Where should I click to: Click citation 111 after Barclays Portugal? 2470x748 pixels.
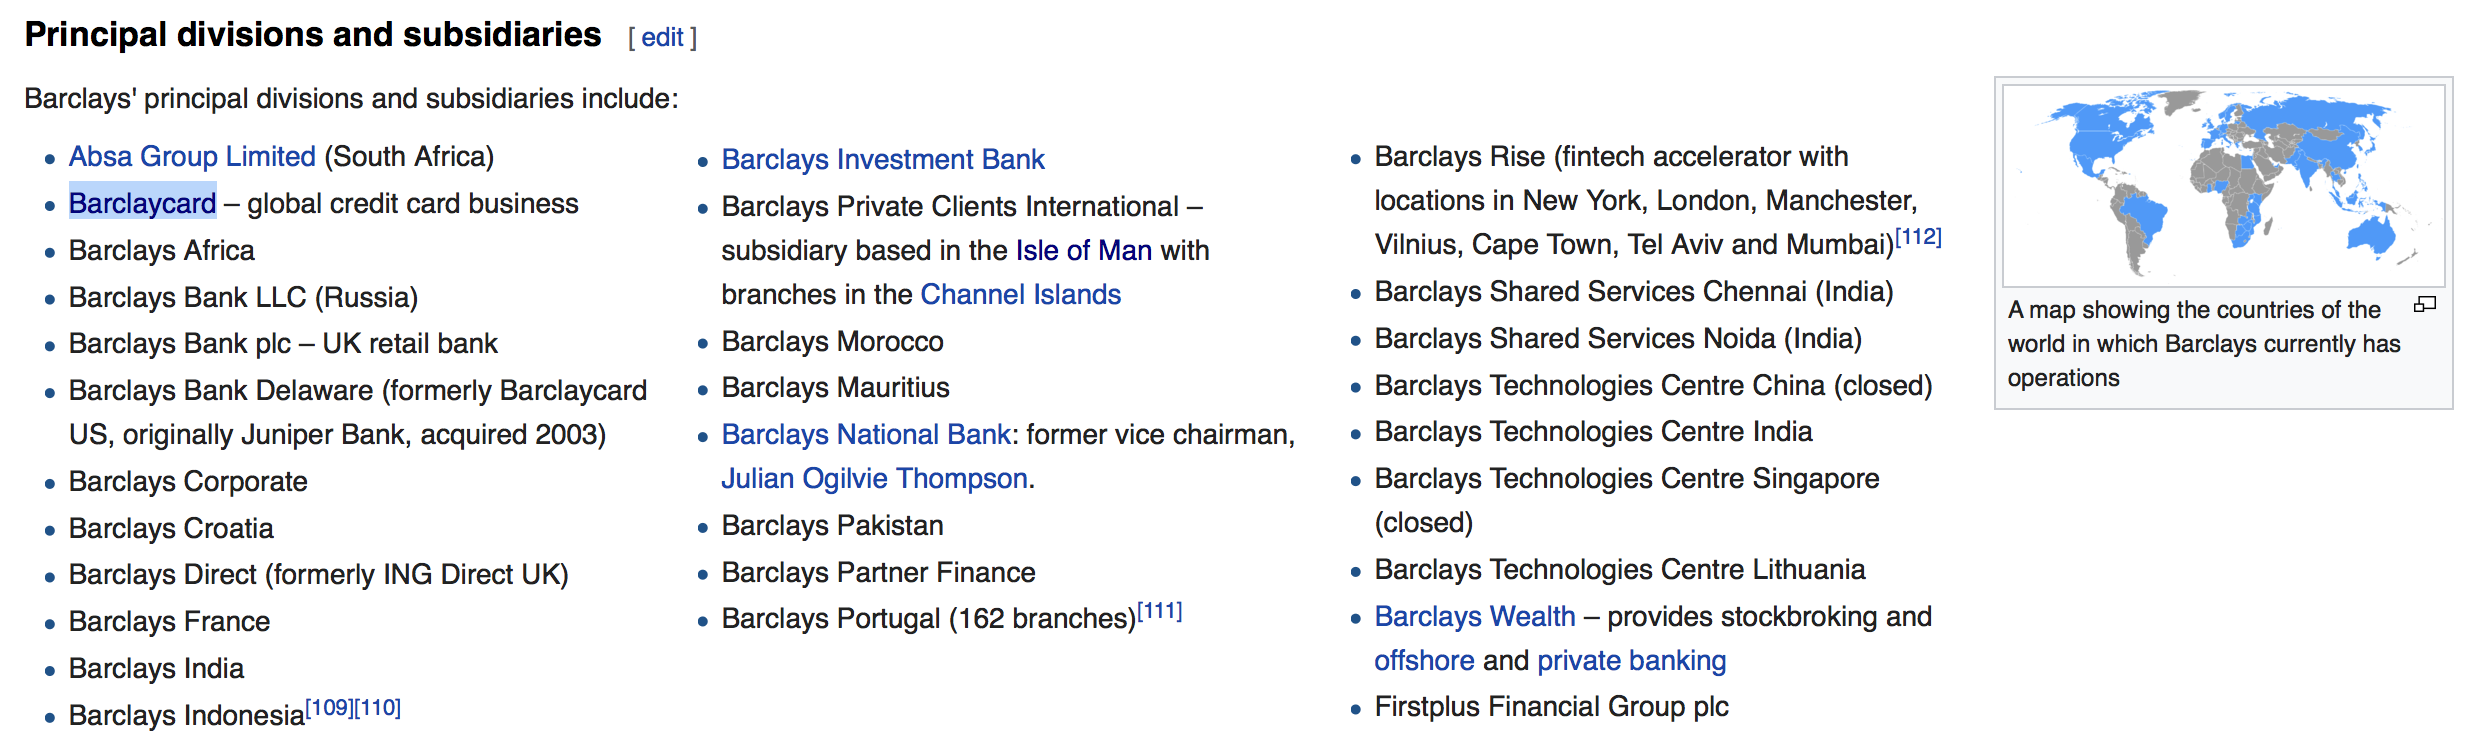tap(1160, 611)
